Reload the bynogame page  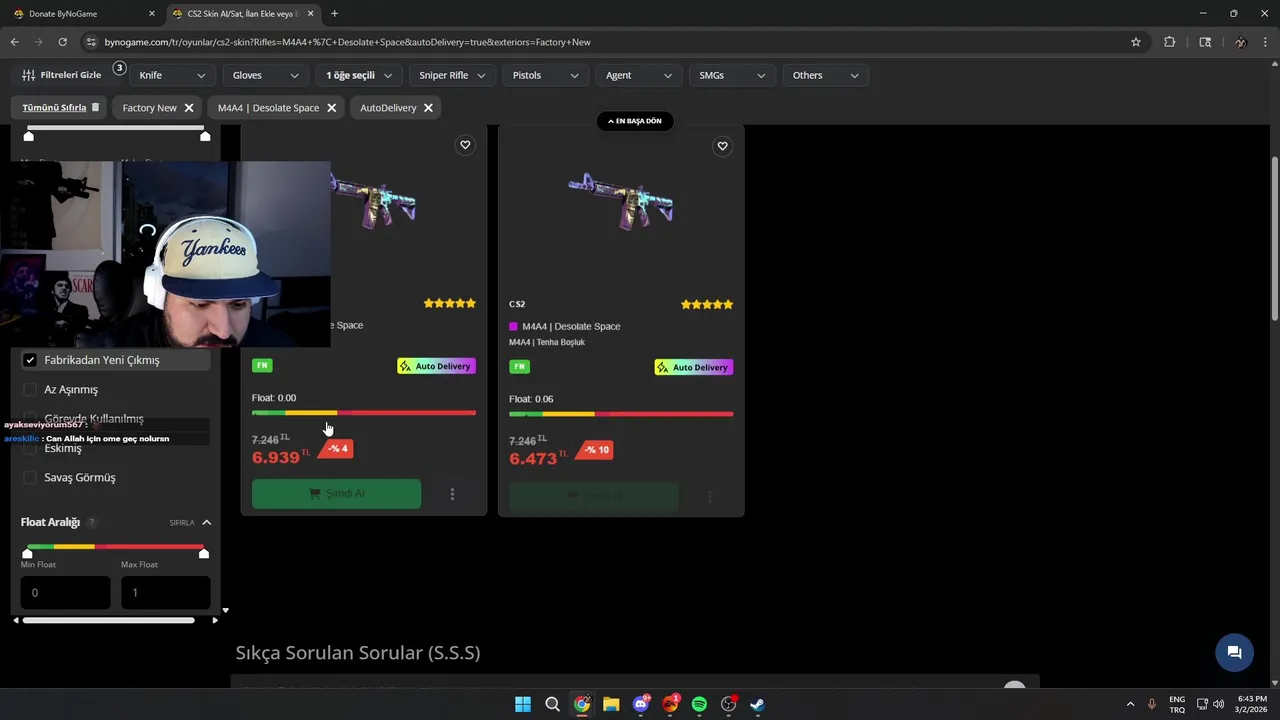point(62,42)
